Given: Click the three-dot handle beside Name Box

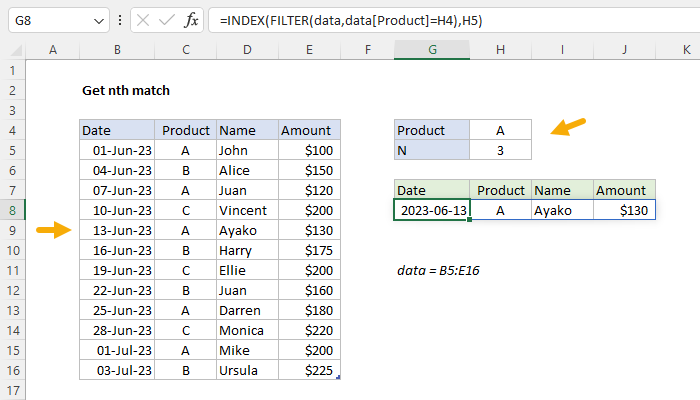Looking at the screenshot, I should (x=120, y=21).
